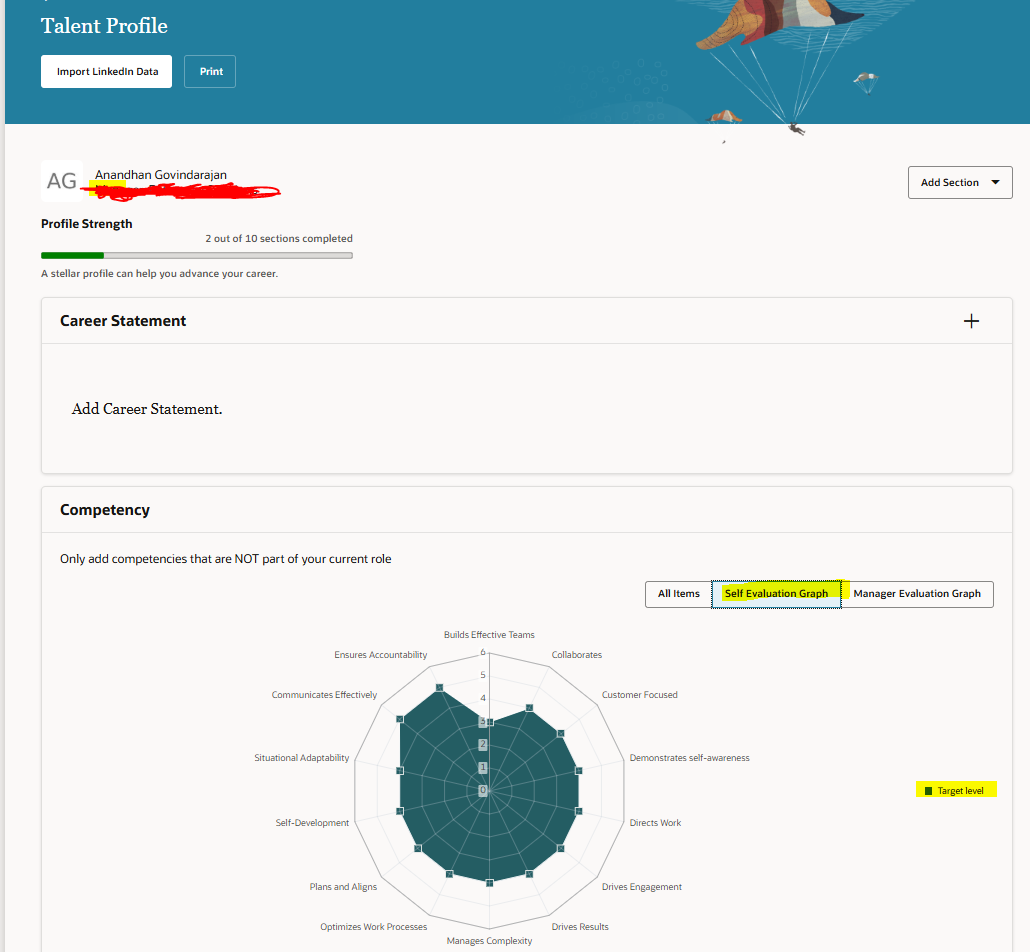Click the center of the competency radar chart
1030x952 pixels.
pos(489,791)
